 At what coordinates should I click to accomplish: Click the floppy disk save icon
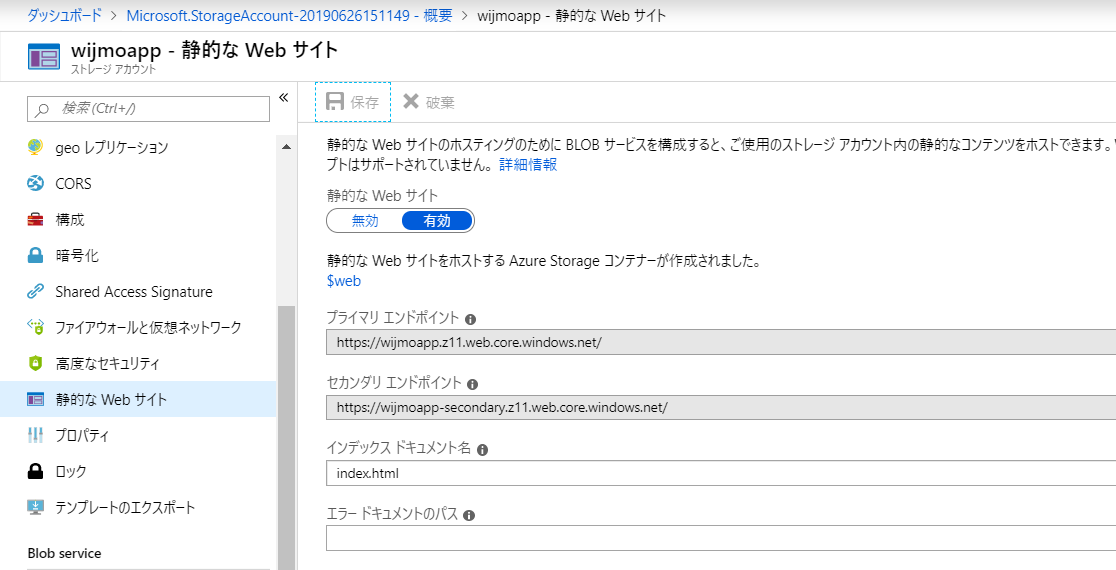(335, 102)
